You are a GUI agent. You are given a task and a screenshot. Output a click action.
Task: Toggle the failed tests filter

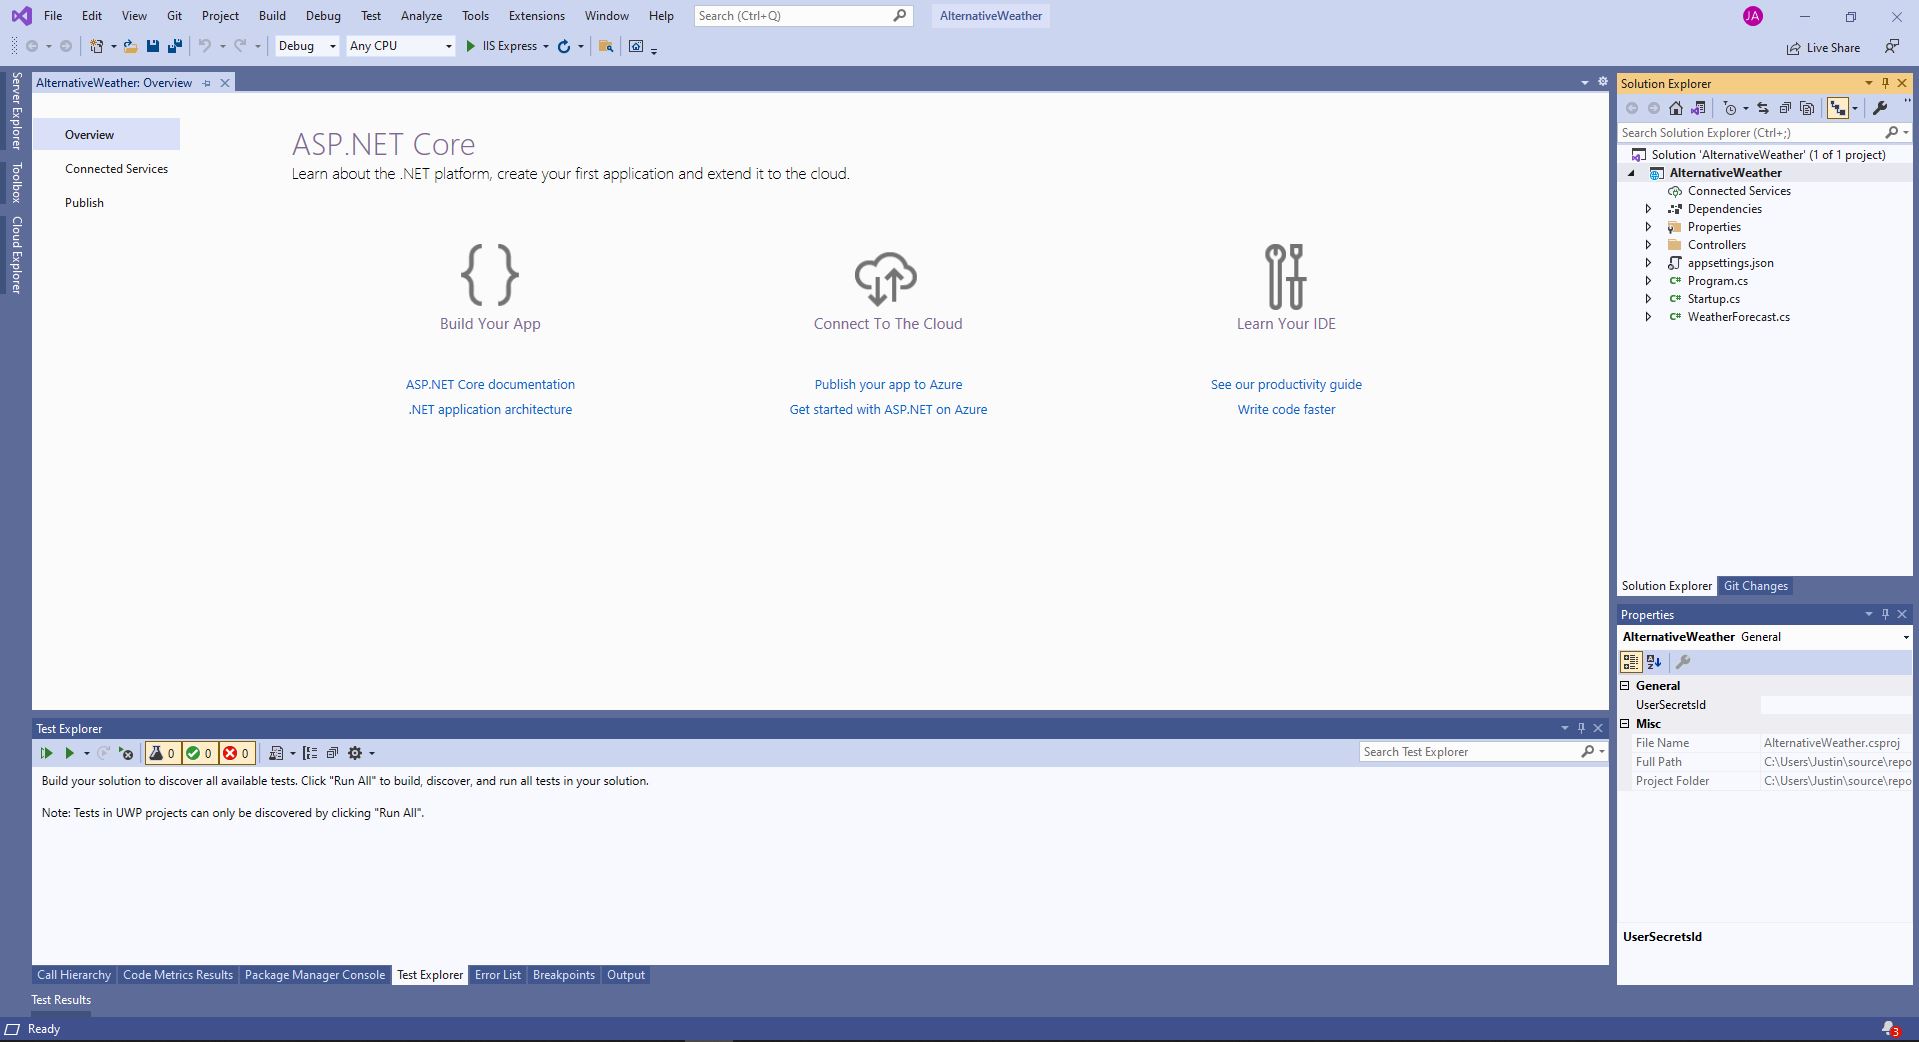point(237,753)
